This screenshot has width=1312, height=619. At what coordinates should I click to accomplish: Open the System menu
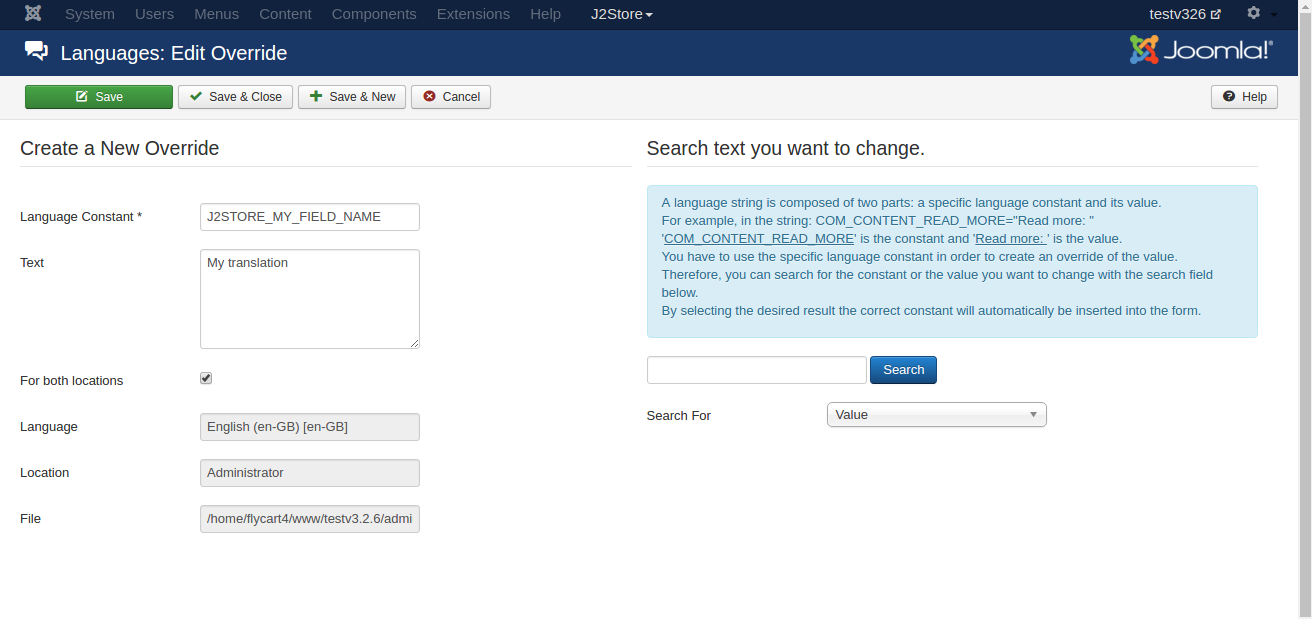pos(89,14)
